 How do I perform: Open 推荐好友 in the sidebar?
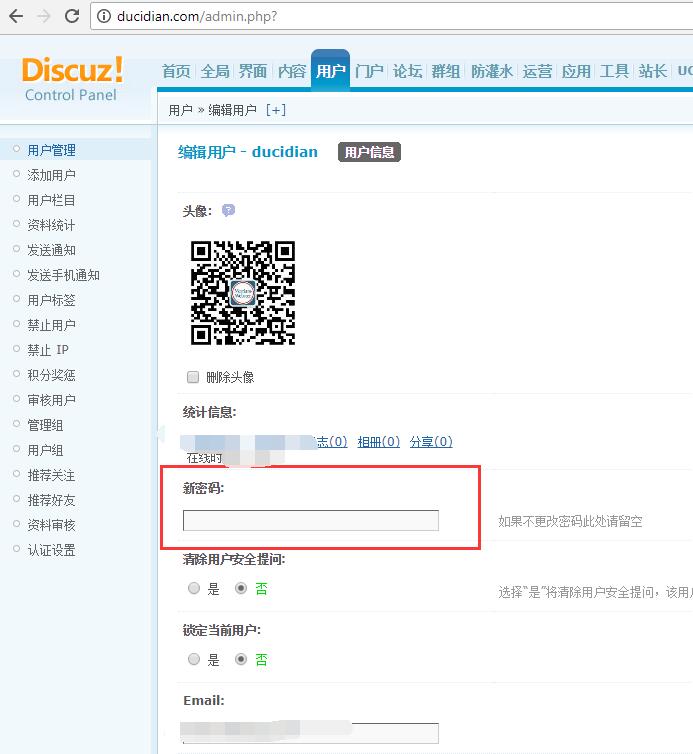pyautogui.click(x=51, y=500)
